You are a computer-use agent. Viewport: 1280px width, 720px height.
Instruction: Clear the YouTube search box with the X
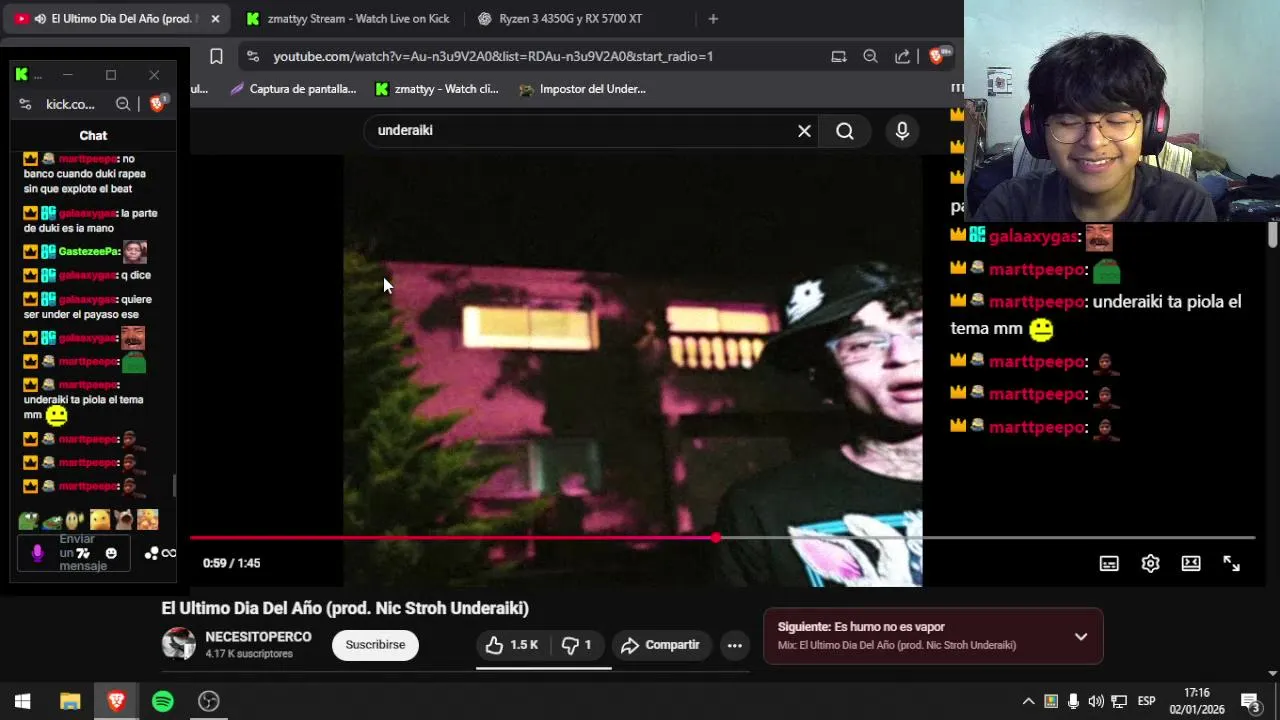804,131
